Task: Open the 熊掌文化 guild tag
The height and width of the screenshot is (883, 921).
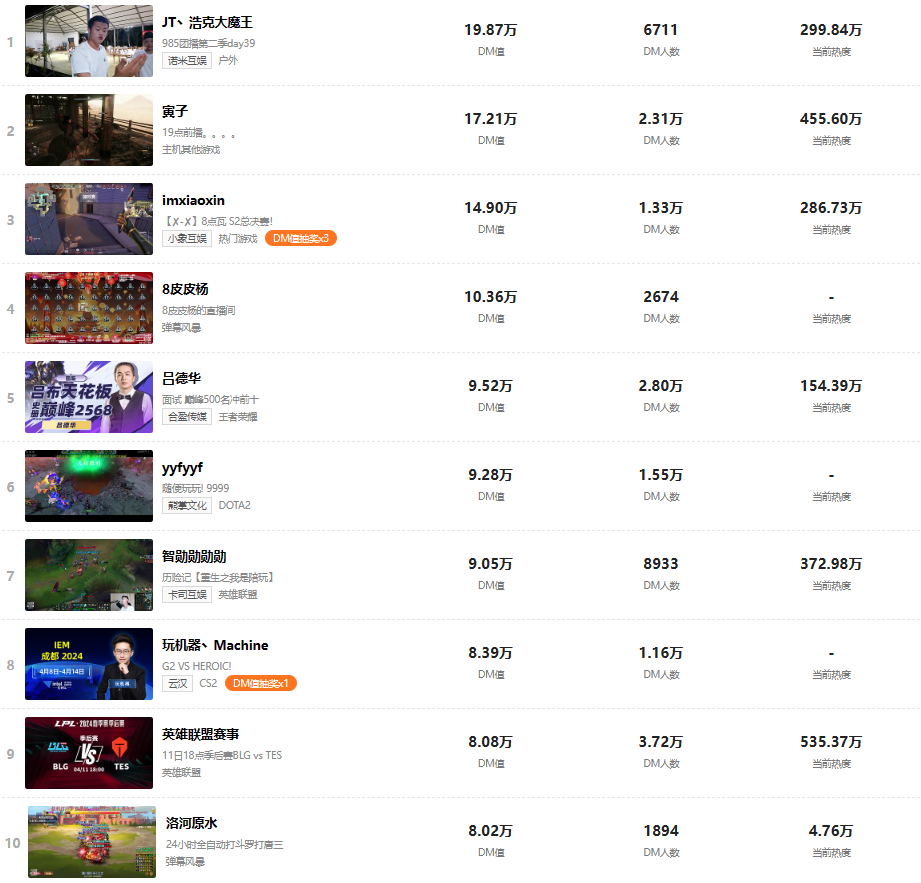Action: pos(187,505)
